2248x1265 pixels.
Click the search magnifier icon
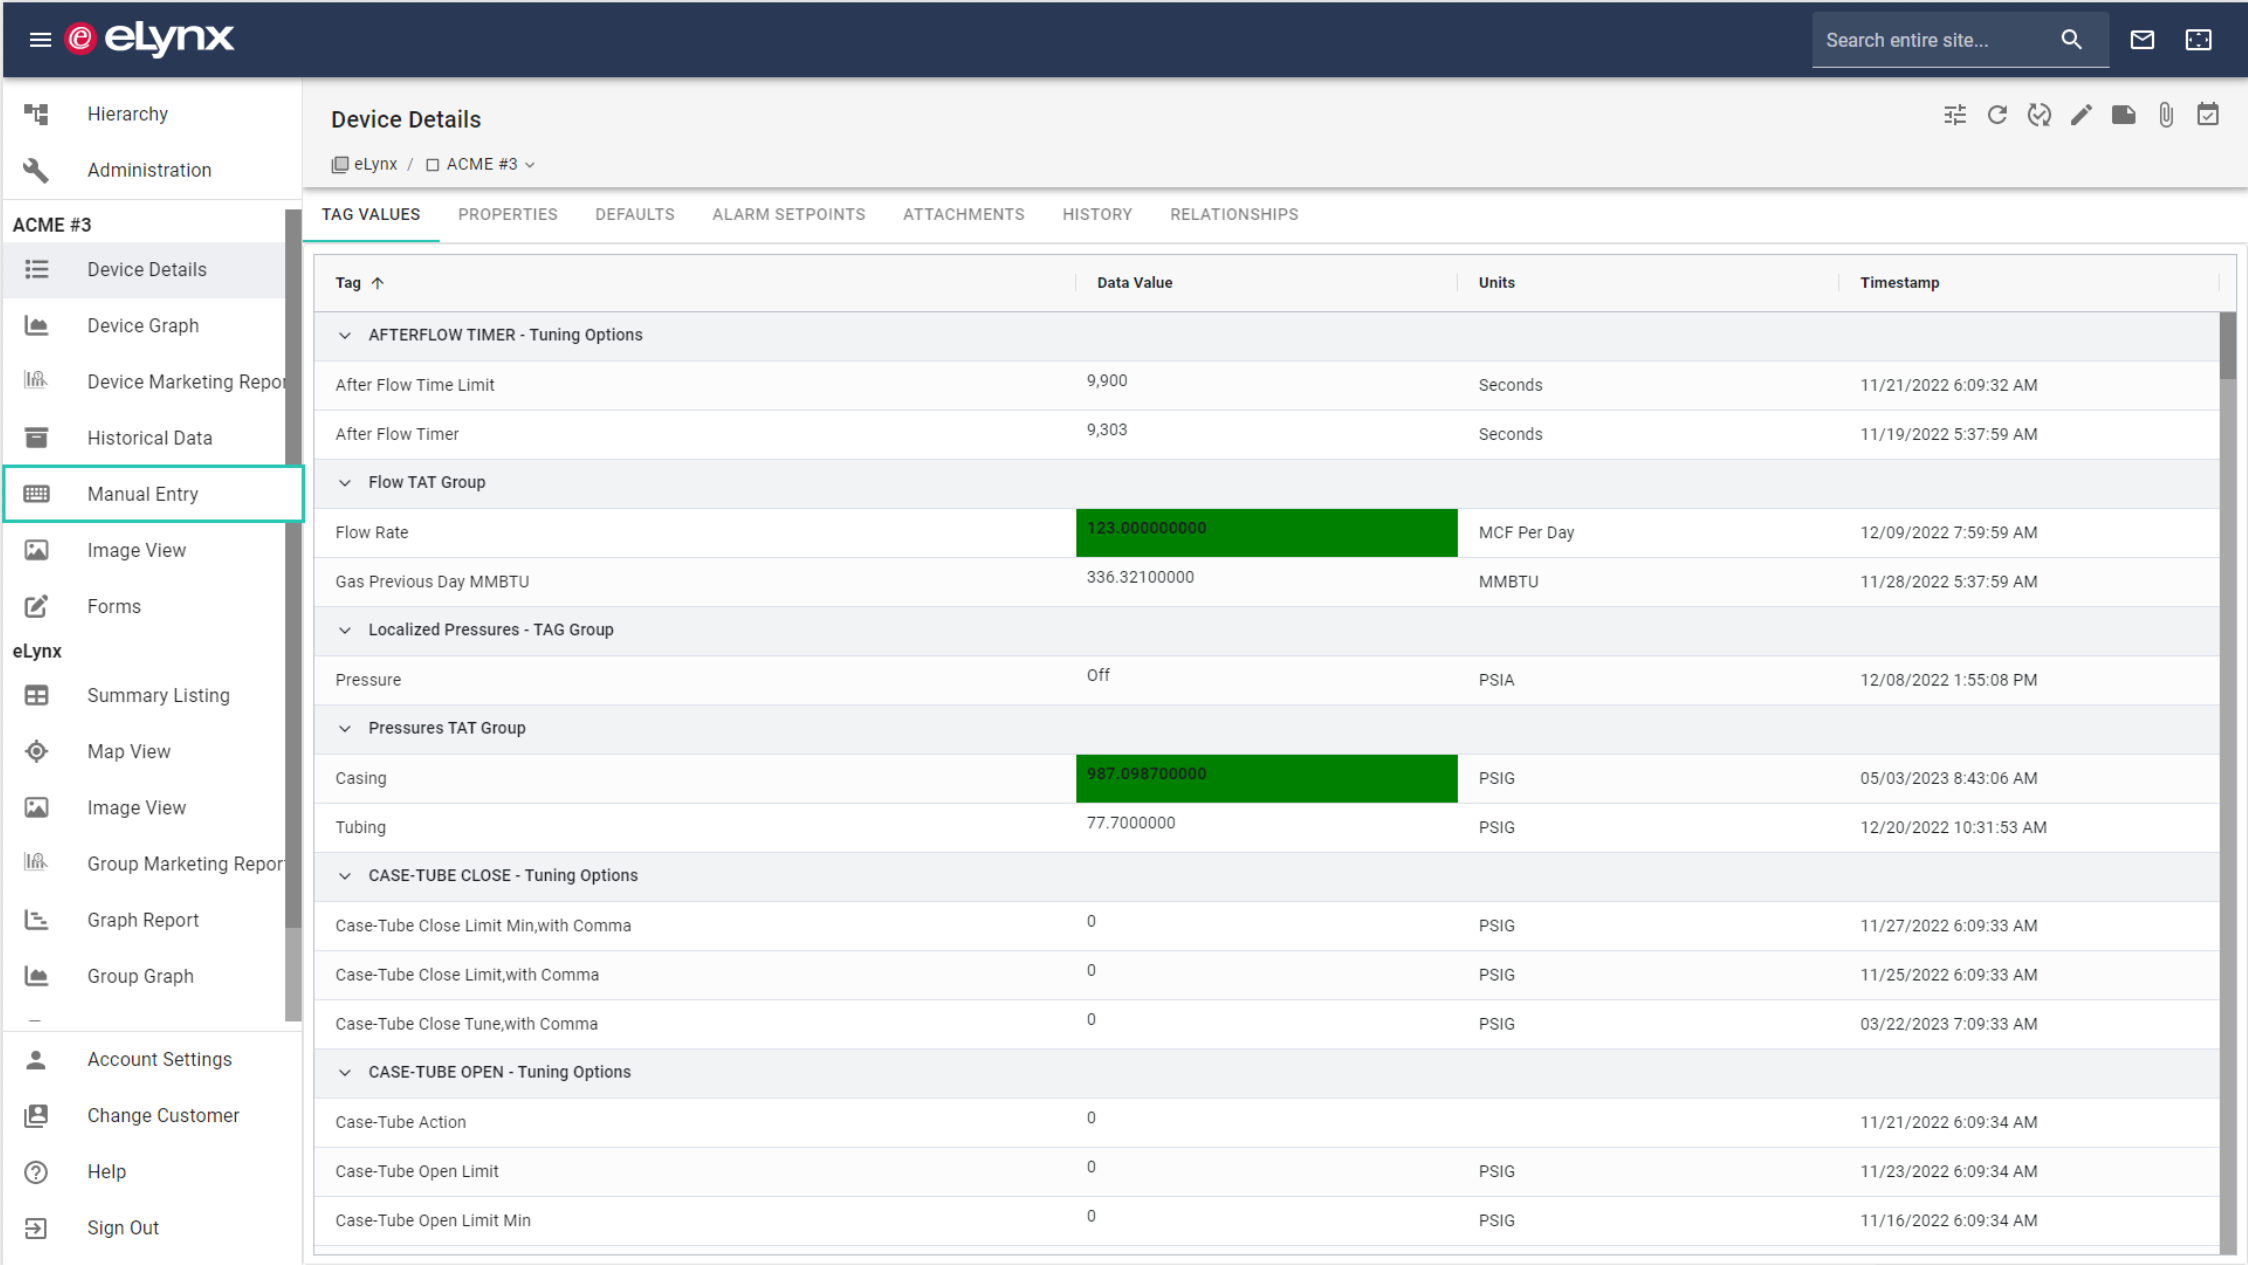coord(2071,40)
